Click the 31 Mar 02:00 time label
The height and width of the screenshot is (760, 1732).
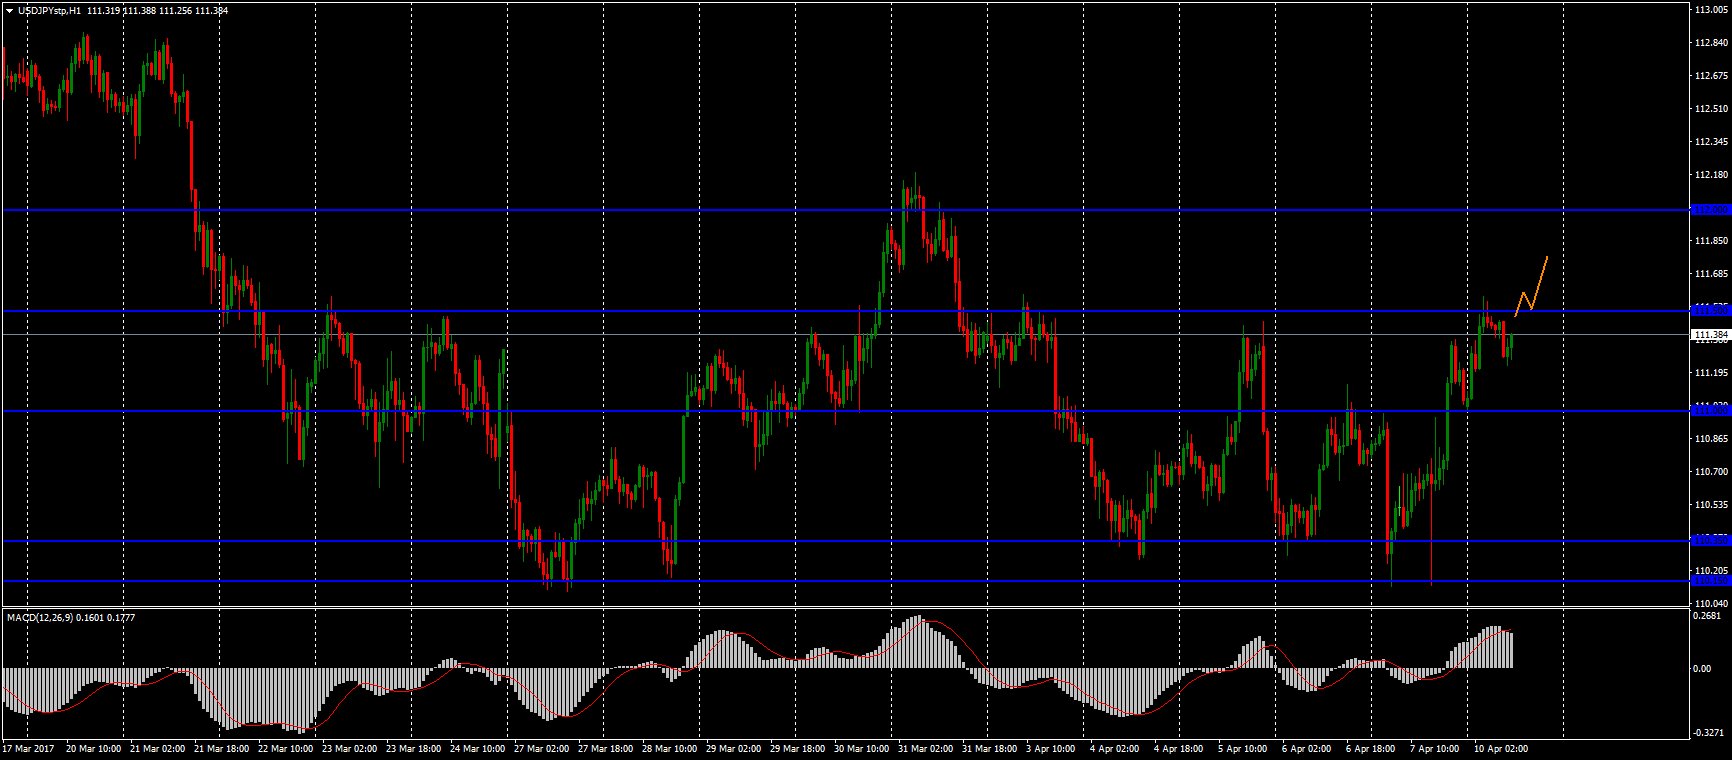tap(925, 748)
